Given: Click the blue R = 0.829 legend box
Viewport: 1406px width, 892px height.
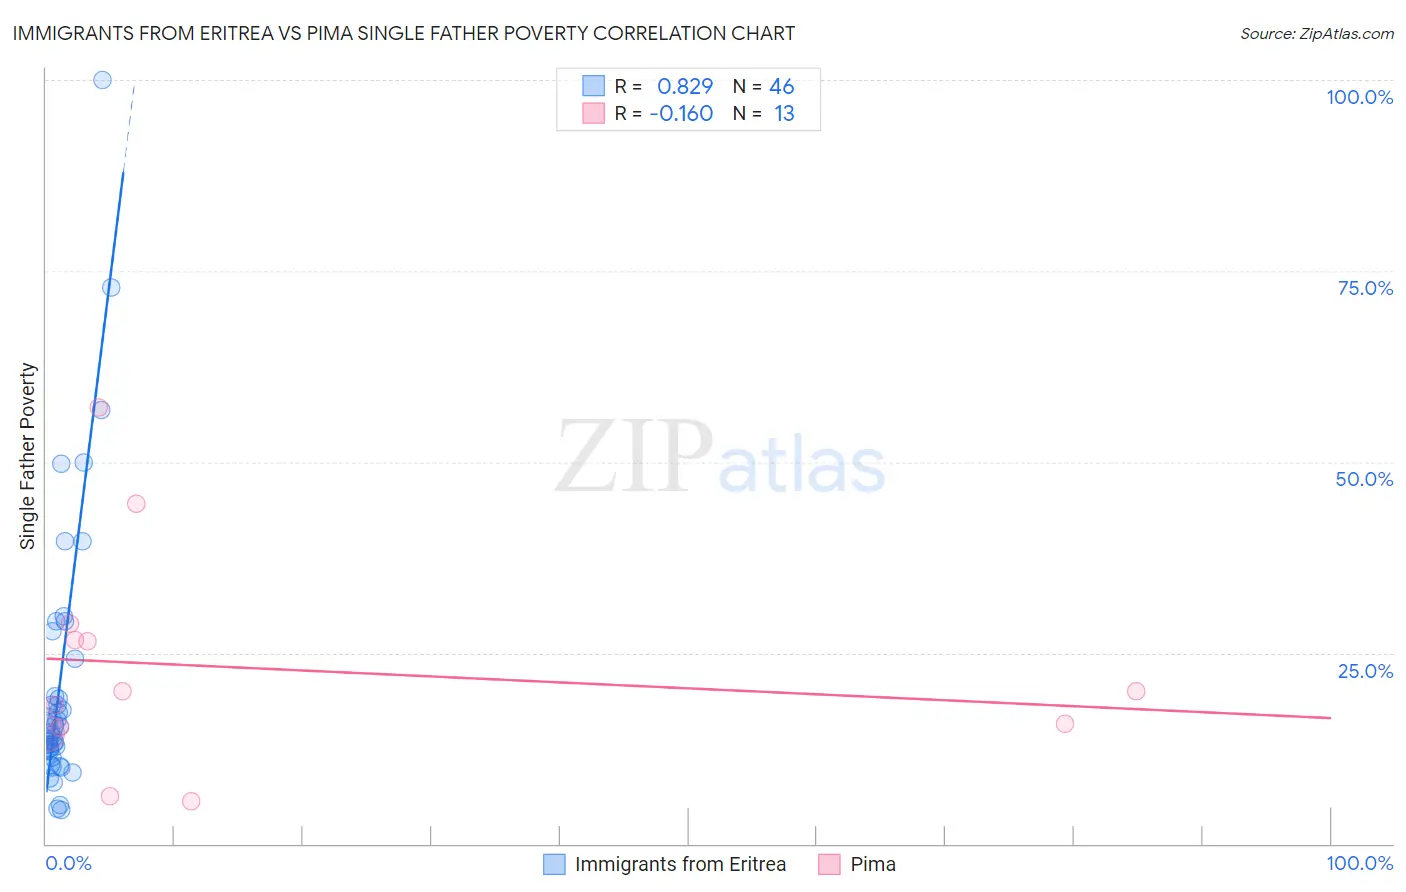Looking at the screenshot, I should 593,86.
